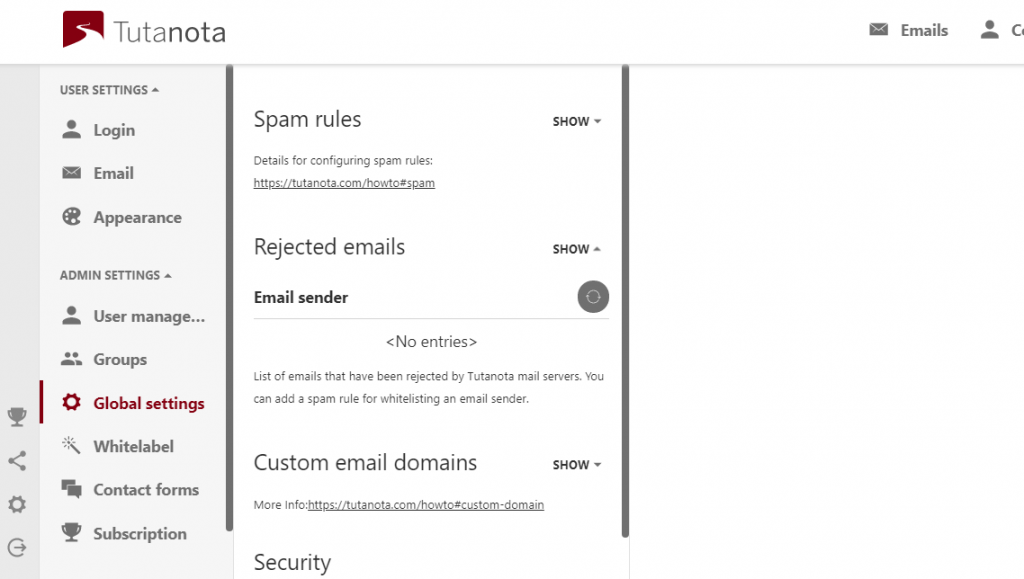Screen dimensions: 1024x579
Task: Click the Security heading
Action: [292, 563]
